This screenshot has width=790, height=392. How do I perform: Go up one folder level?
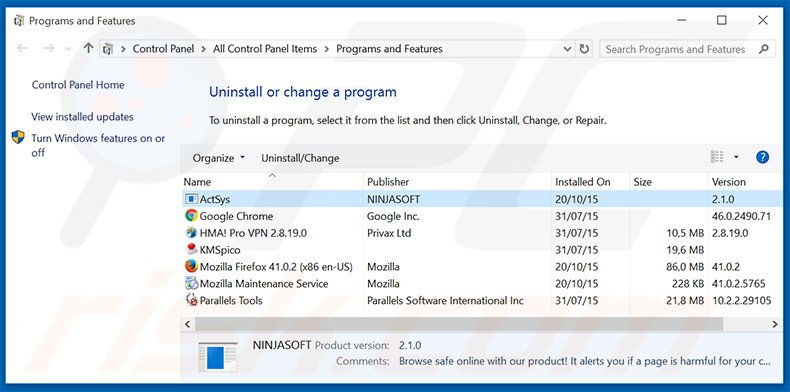tap(89, 48)
